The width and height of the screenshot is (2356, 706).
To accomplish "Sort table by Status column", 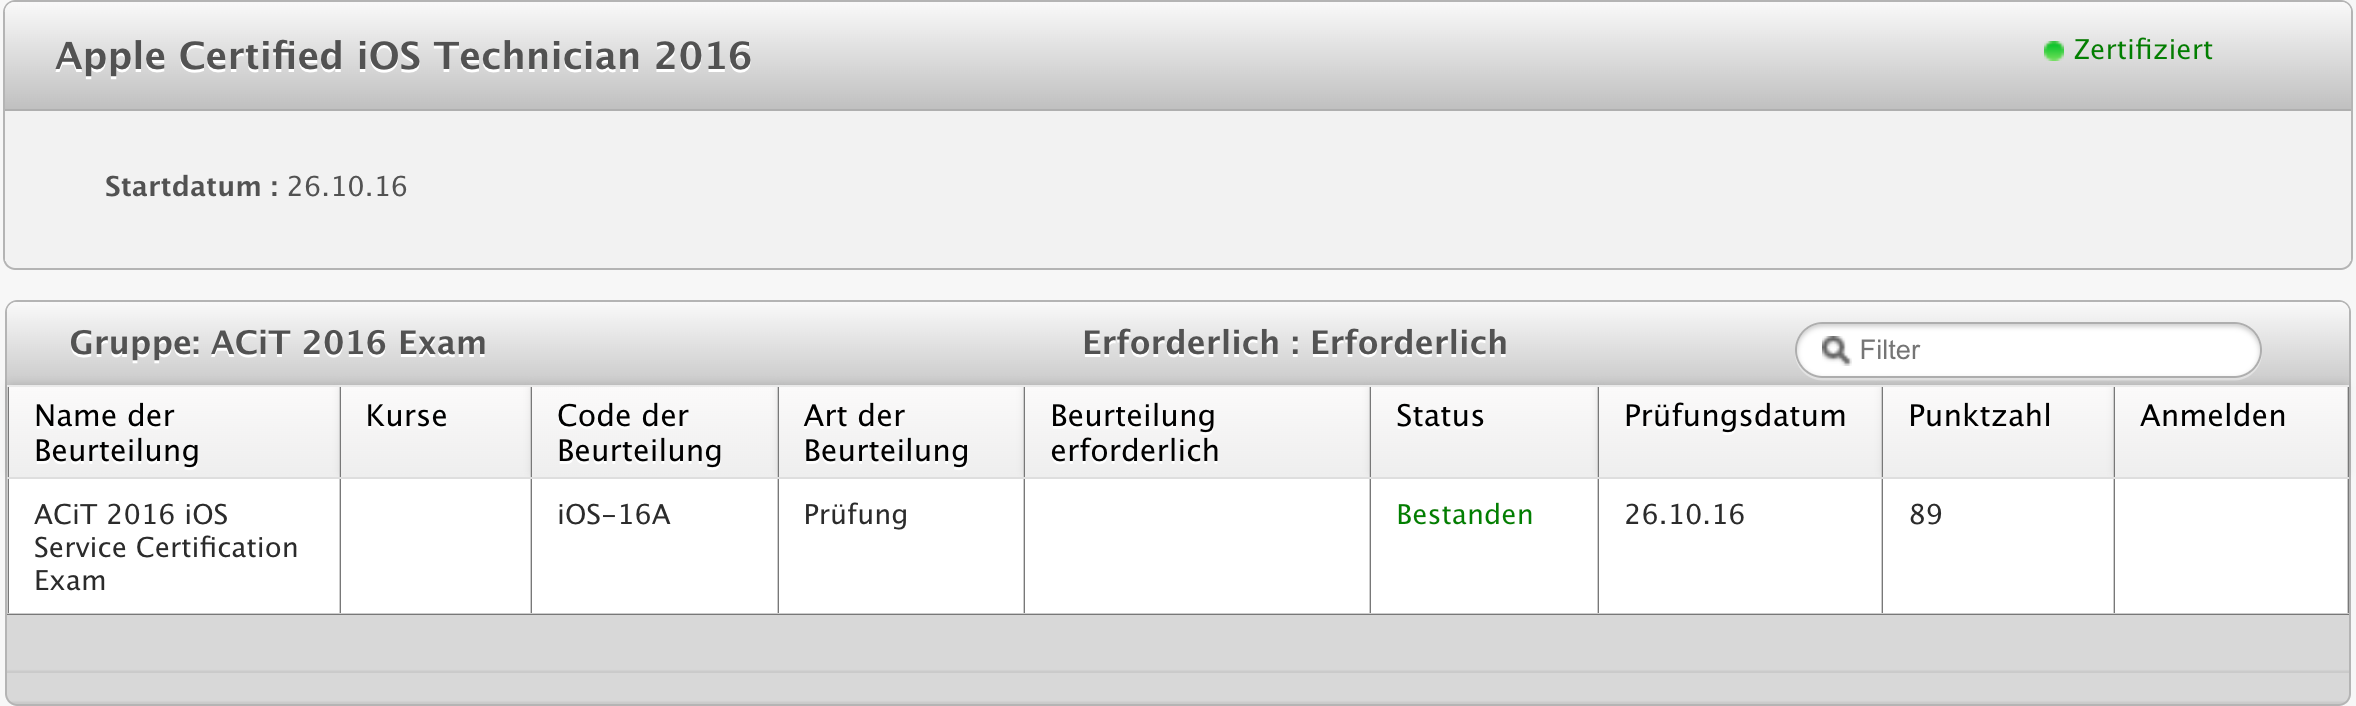I will pos(1439,416).
